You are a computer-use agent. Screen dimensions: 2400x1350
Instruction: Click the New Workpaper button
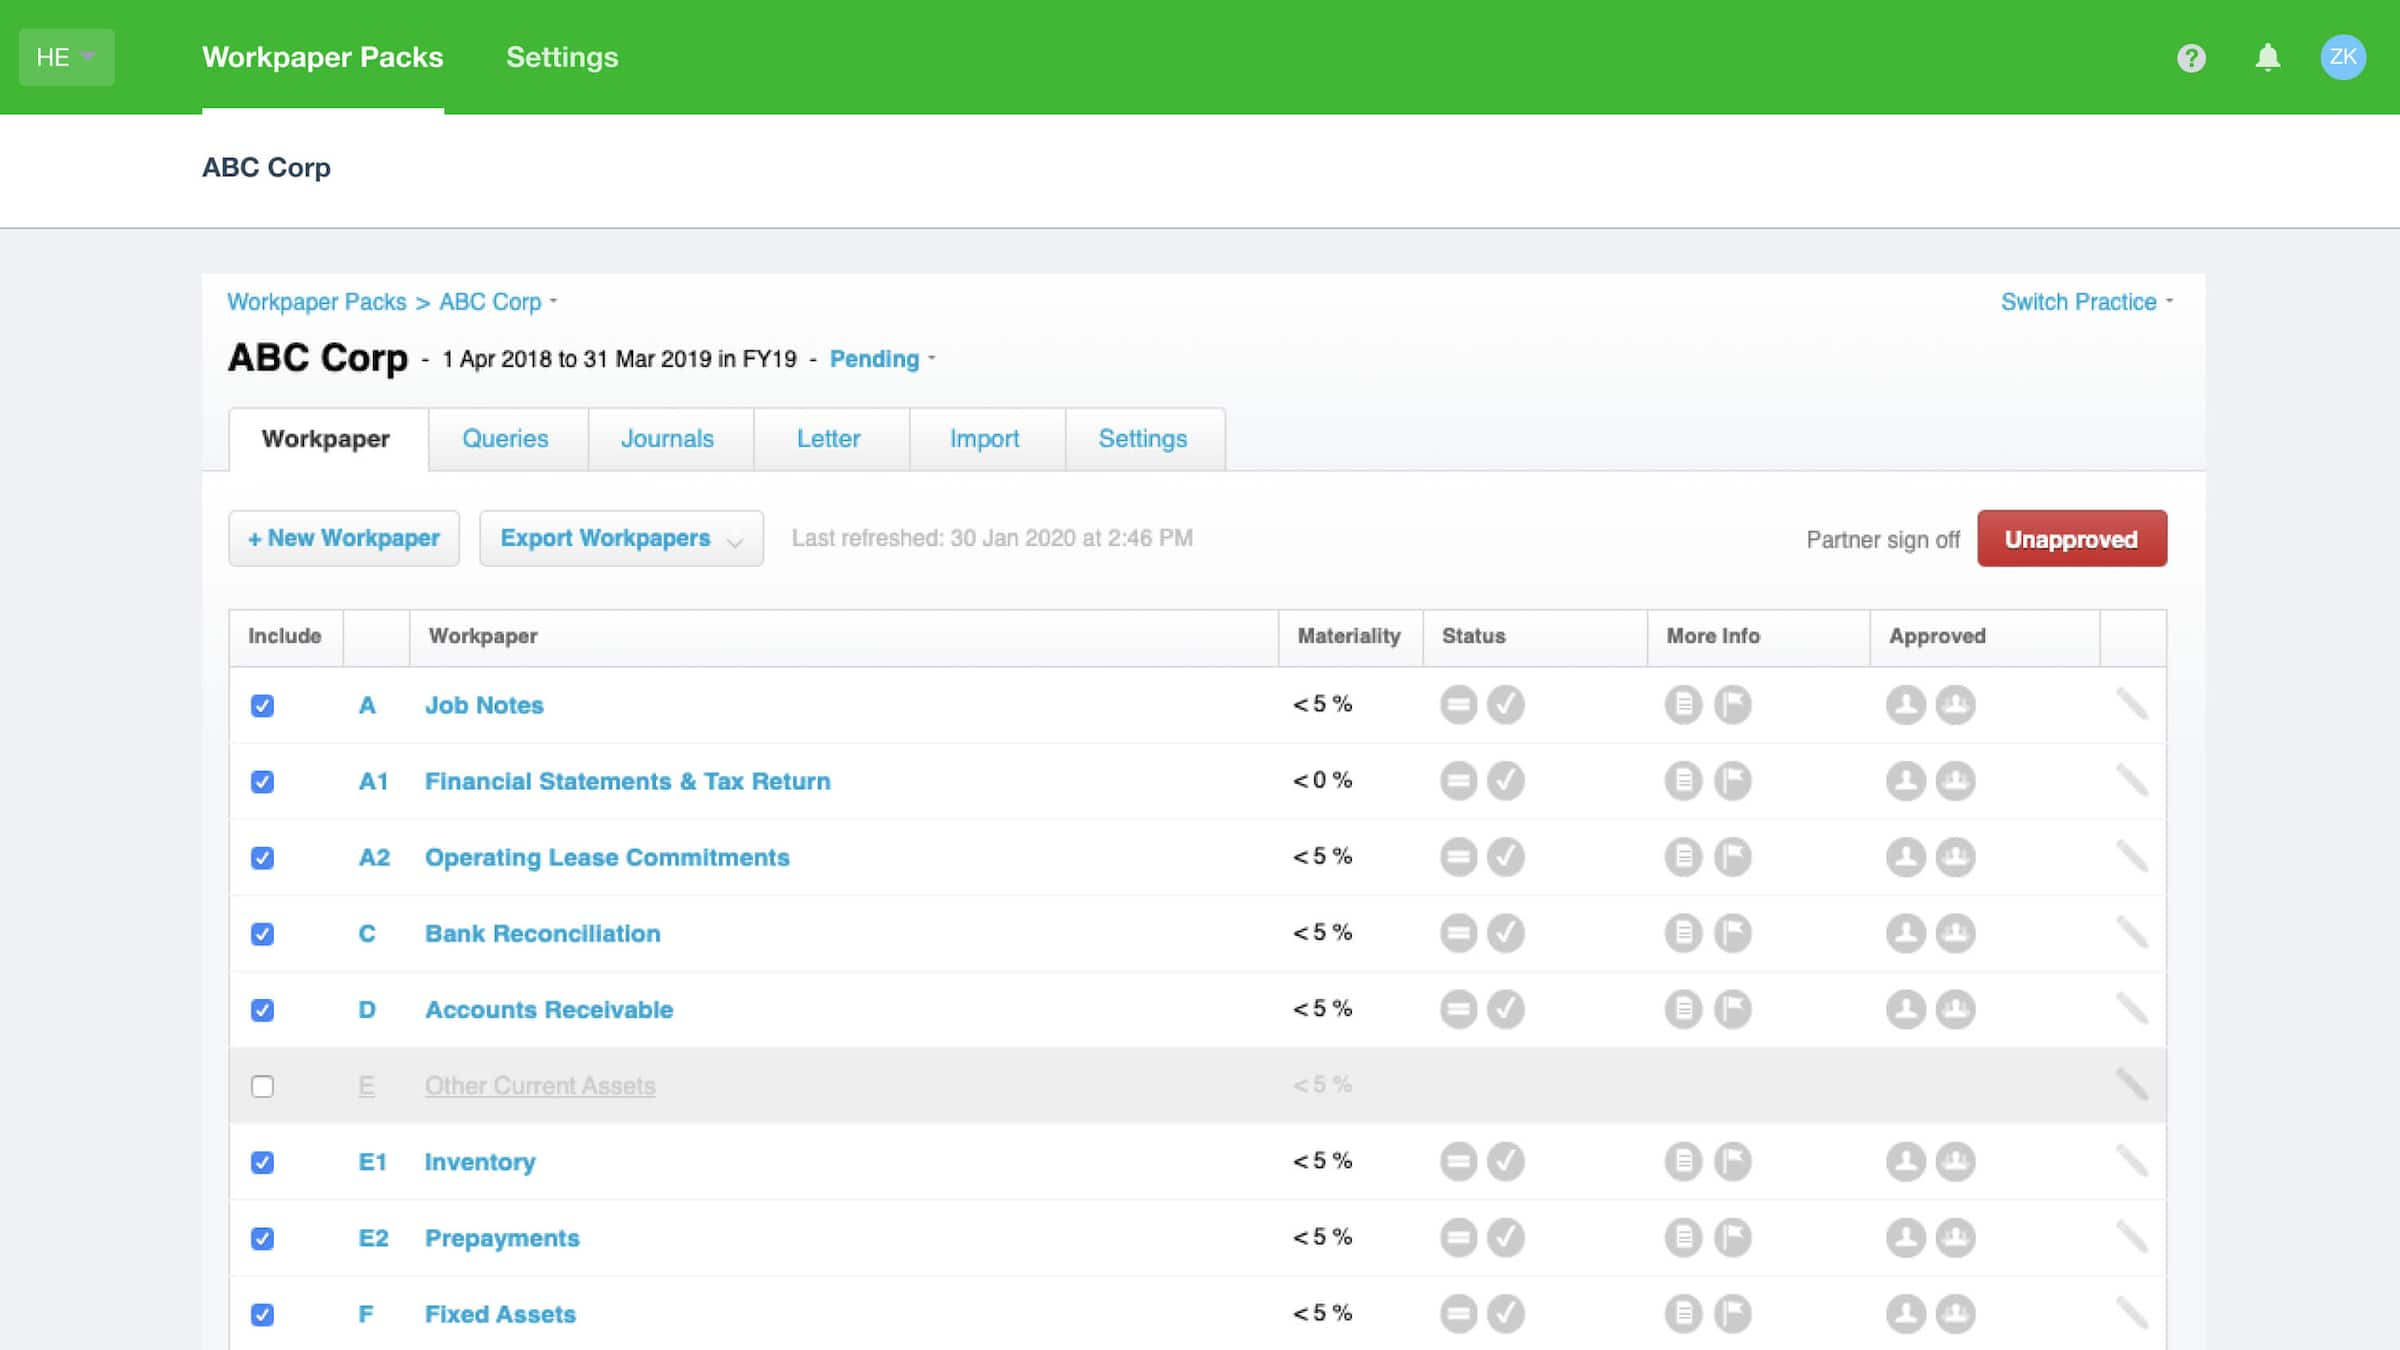click(x=345, y=537)
